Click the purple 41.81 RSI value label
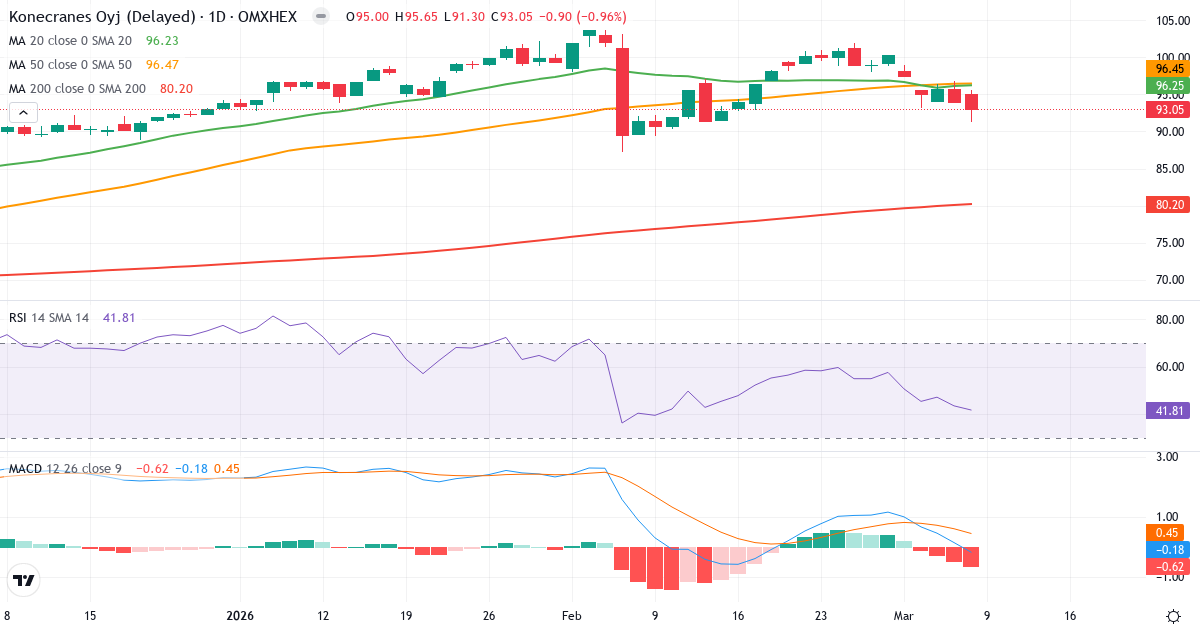The height and width of the screenshot is (630, 1200). pos(1168,411)
